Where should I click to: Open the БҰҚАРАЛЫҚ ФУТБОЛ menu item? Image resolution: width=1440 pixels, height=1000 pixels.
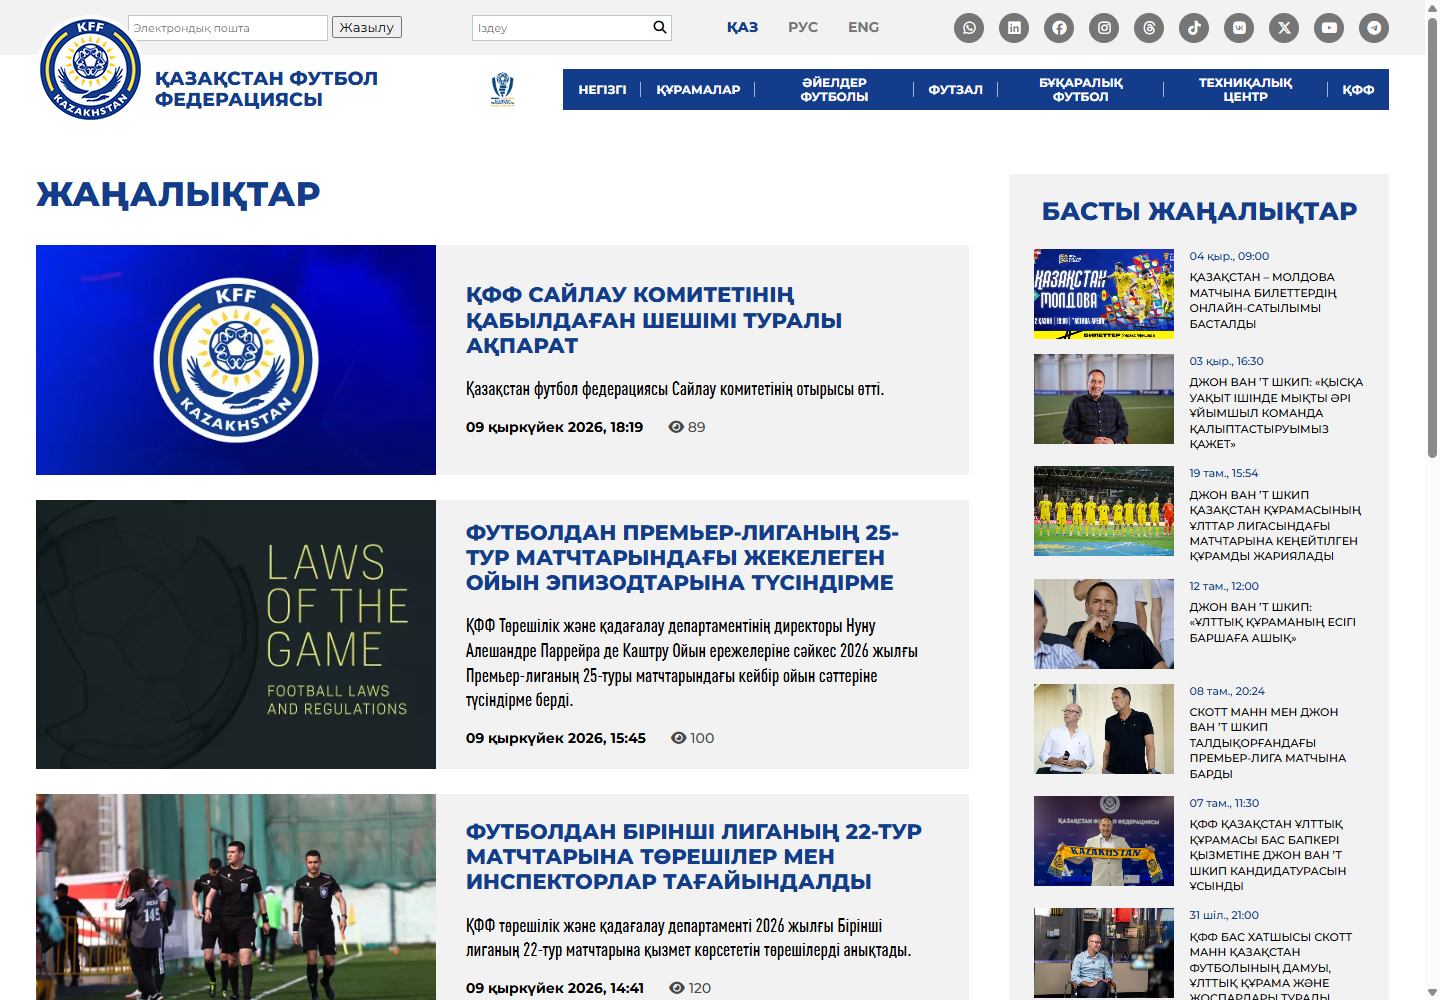pos(1081,90)
